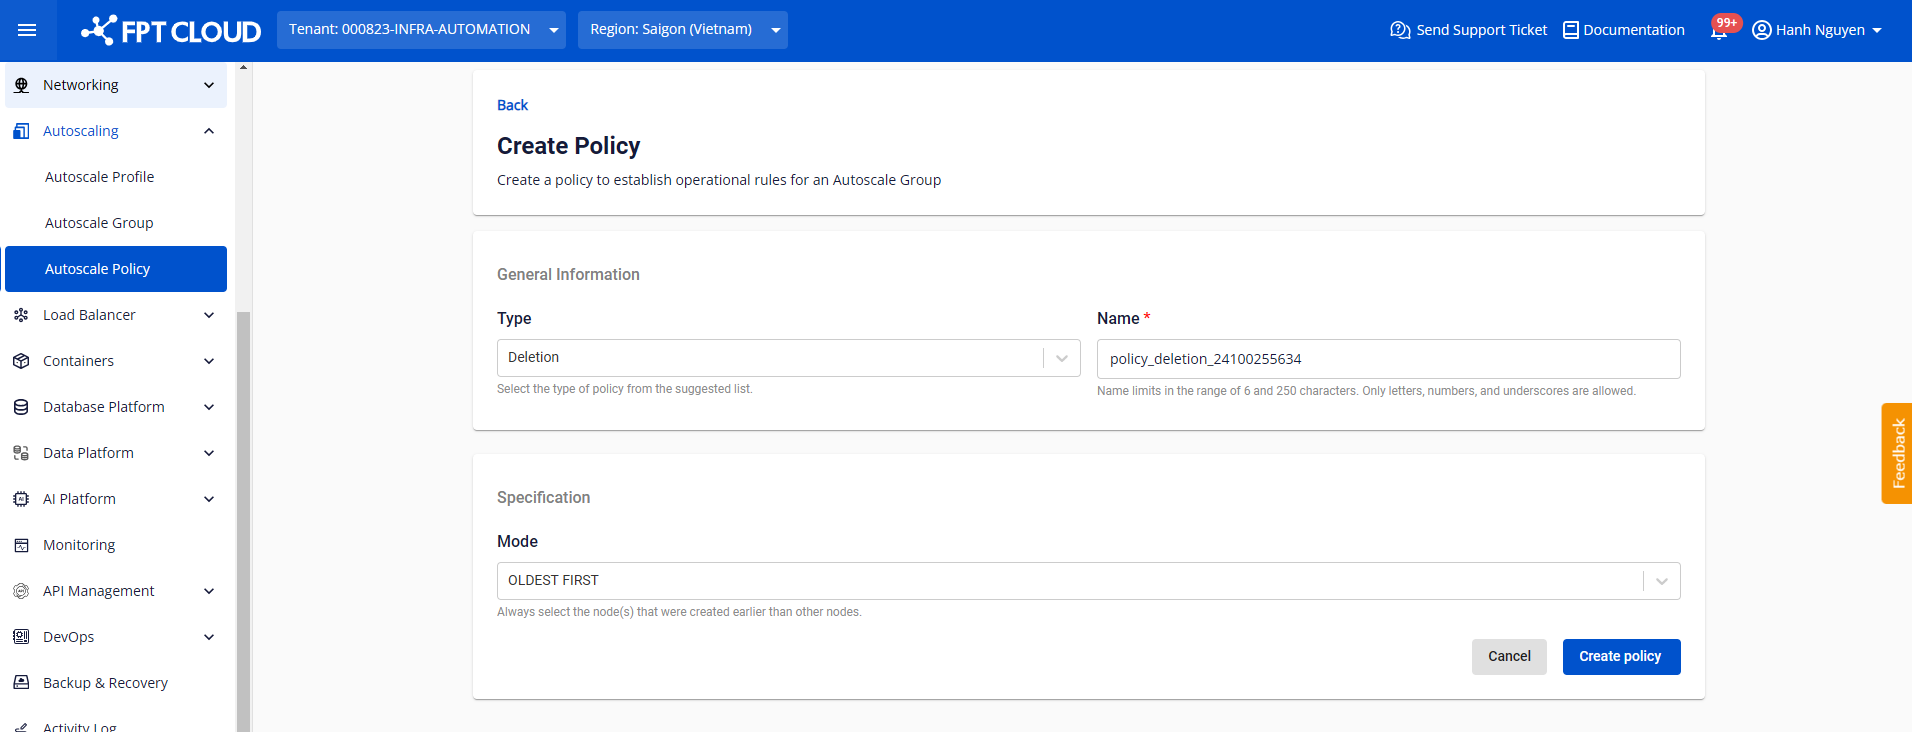Viewport: 1912px width, 732px height.
Task: Click the Database Platform icon
Action: click(21, 407)
